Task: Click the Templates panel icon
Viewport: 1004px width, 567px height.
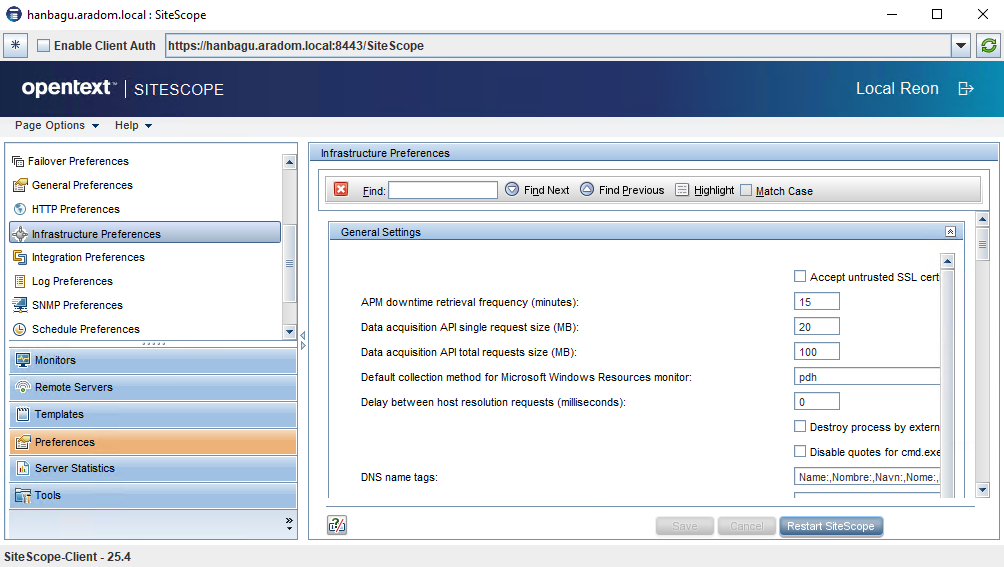Action: point(23,414)
